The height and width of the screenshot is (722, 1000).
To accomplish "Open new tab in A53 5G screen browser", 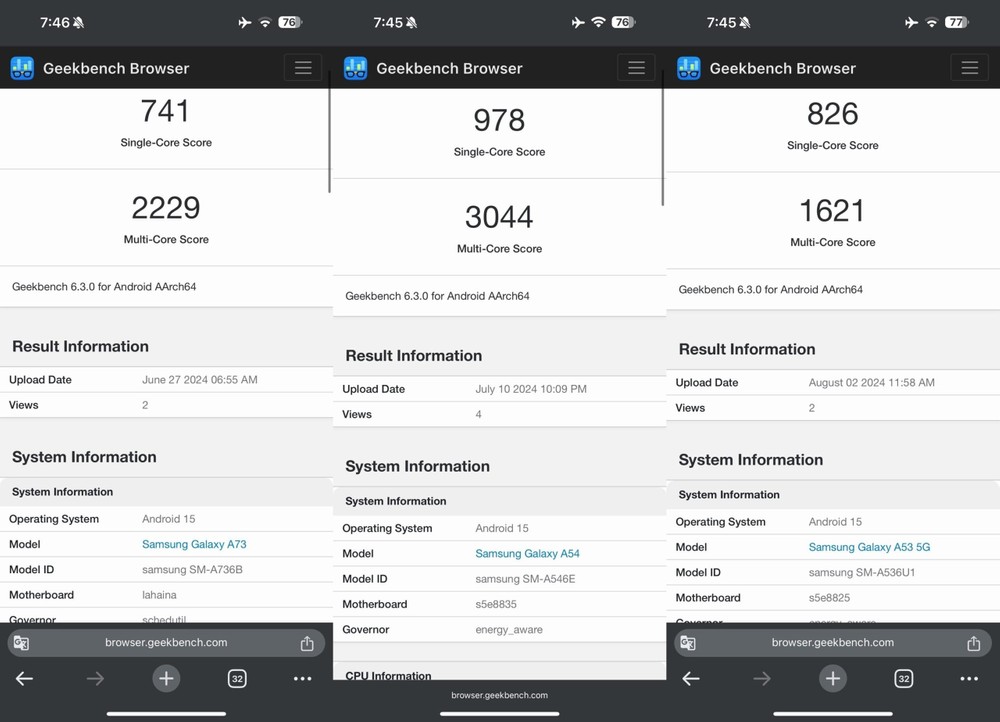I will [x=832, y=679].
